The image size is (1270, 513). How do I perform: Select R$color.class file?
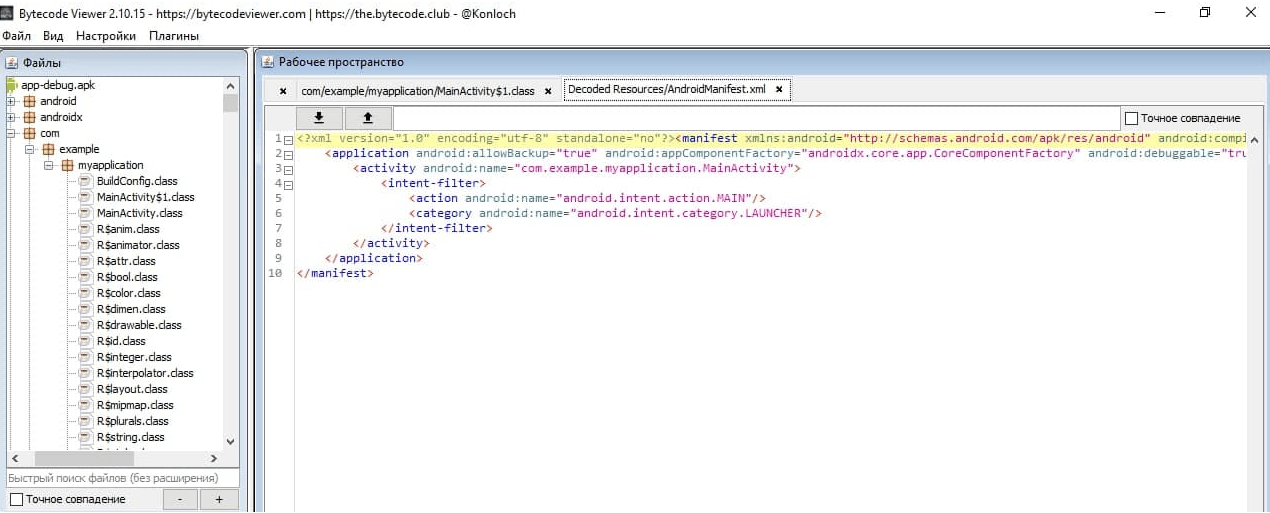(128, 293)
